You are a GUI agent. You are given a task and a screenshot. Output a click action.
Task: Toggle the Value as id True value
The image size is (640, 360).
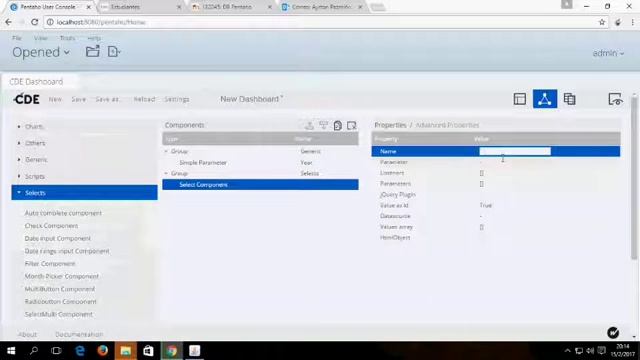[x=486, y=205]
